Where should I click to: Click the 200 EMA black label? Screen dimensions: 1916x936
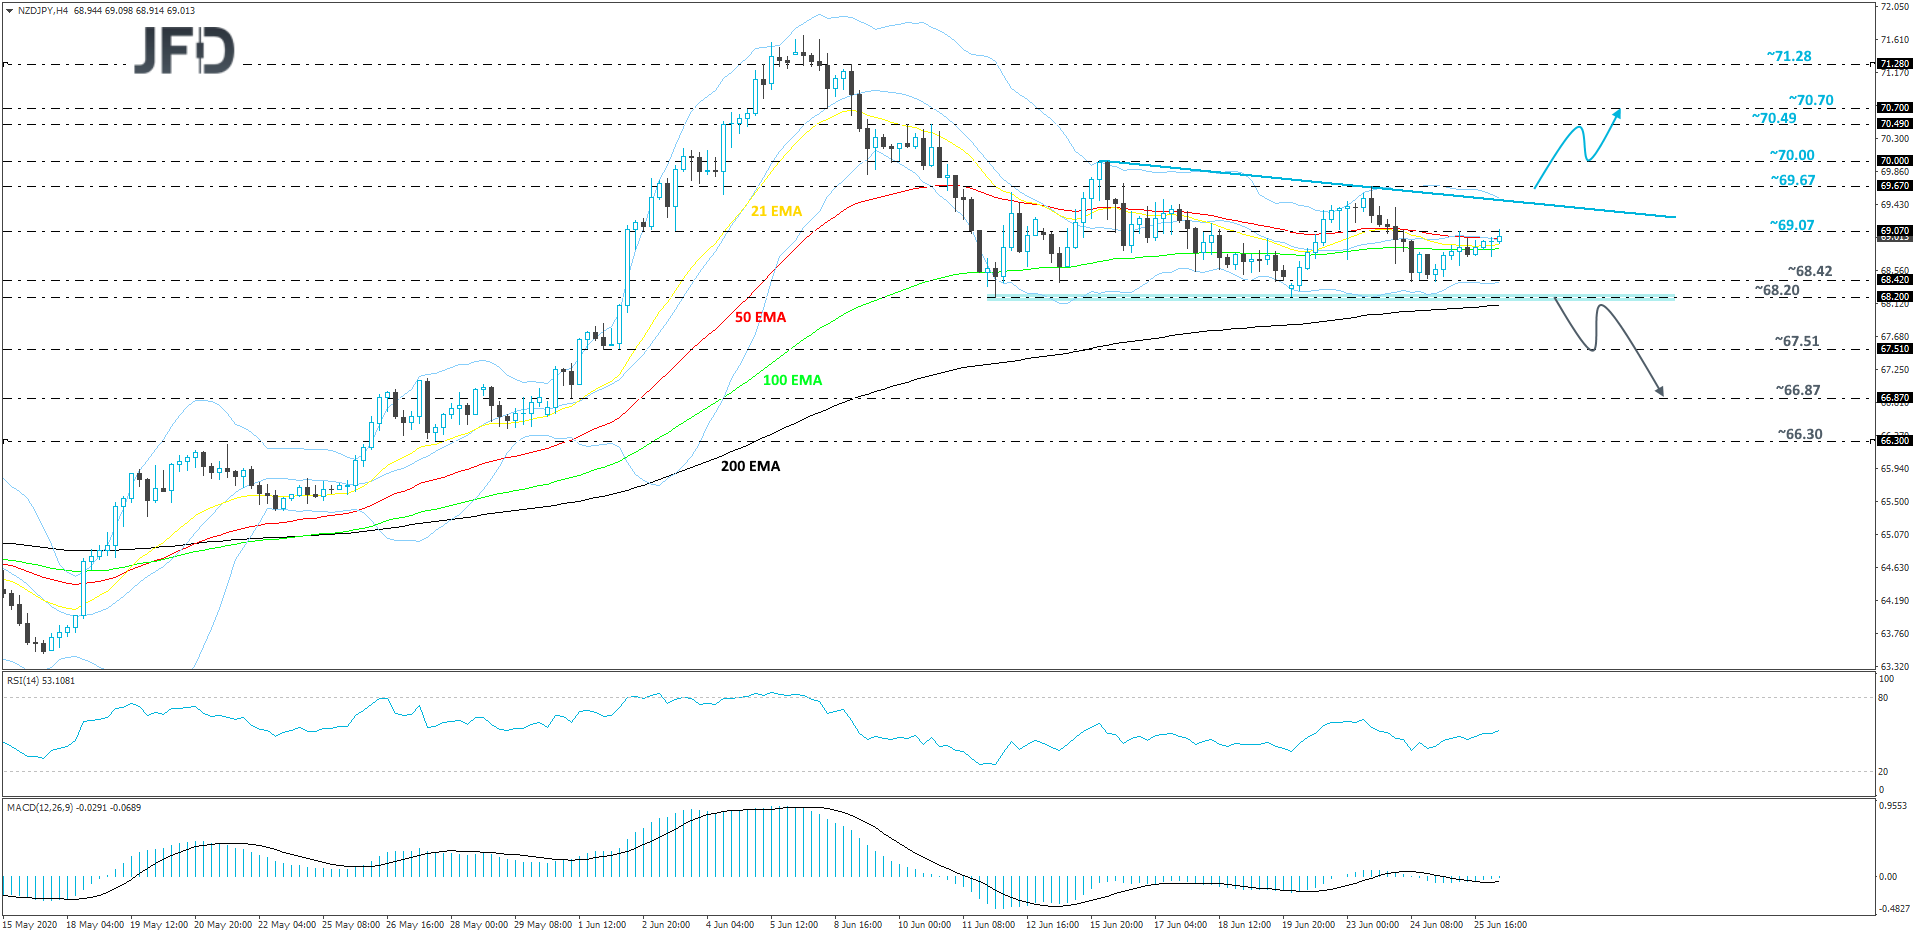tap(750, 466)
